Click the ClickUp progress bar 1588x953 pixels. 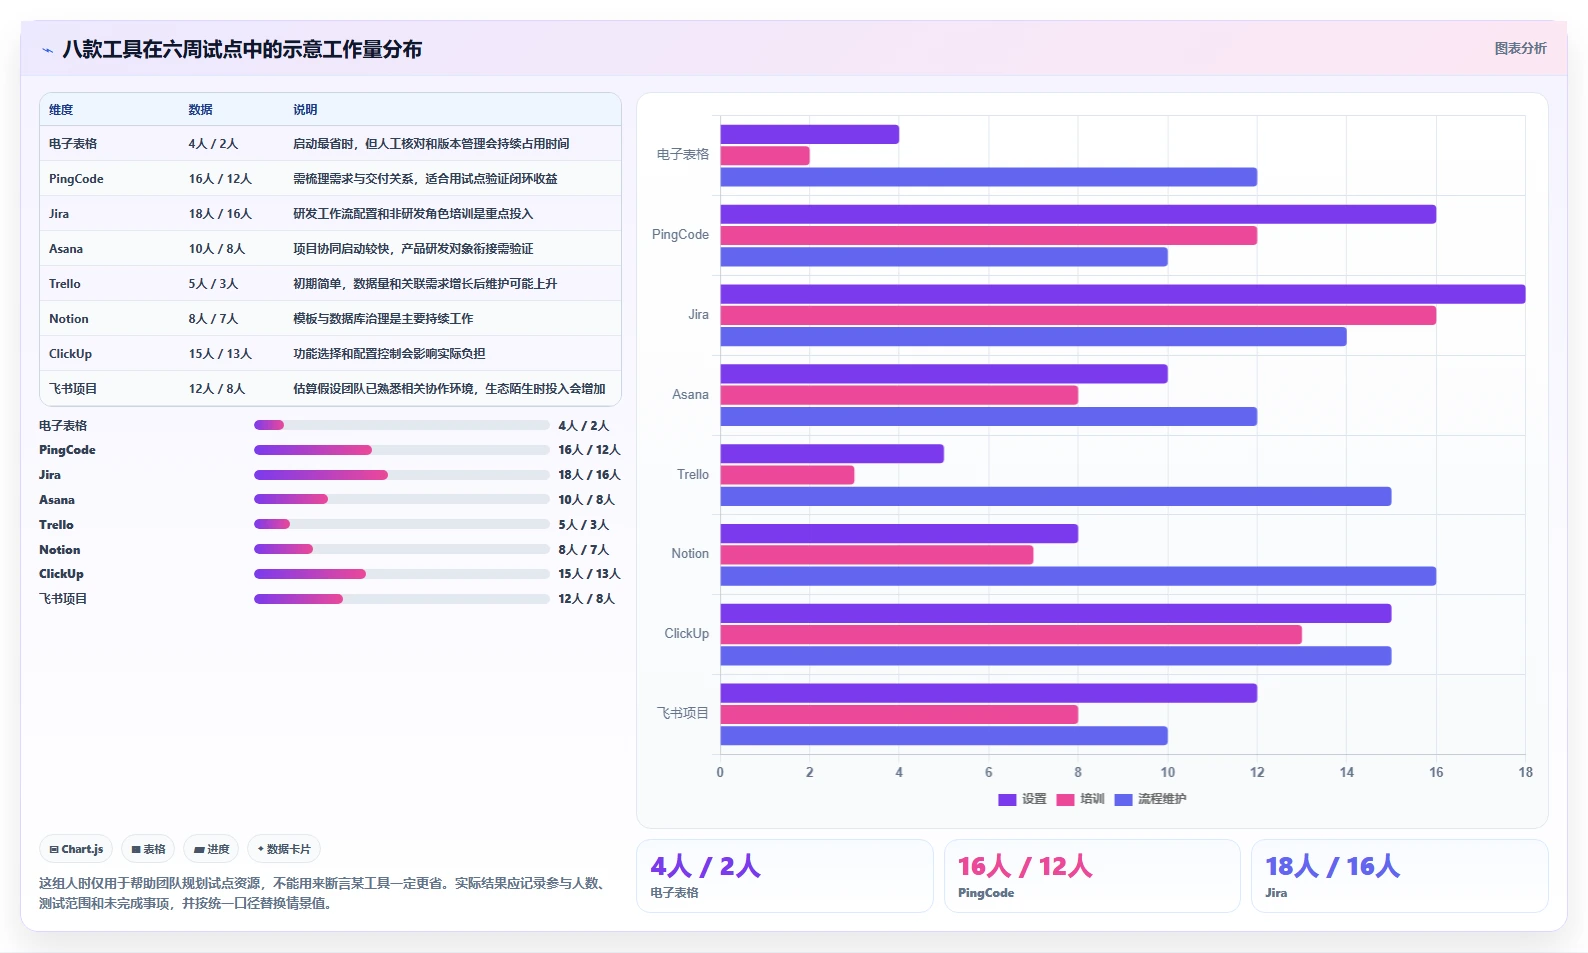(402, 574)
